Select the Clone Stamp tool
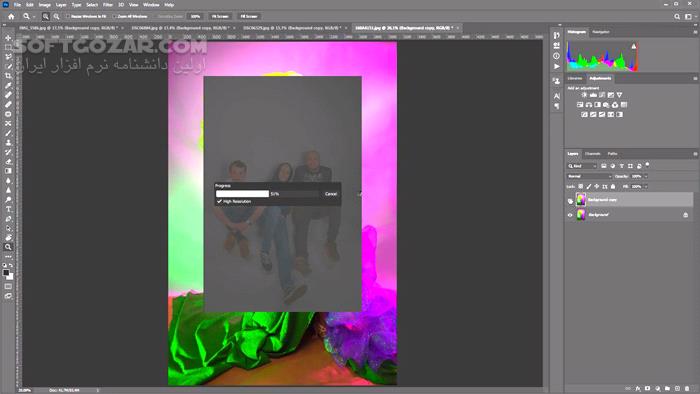The height and width of the screenshot is (394, 700). tap(8, 143)
